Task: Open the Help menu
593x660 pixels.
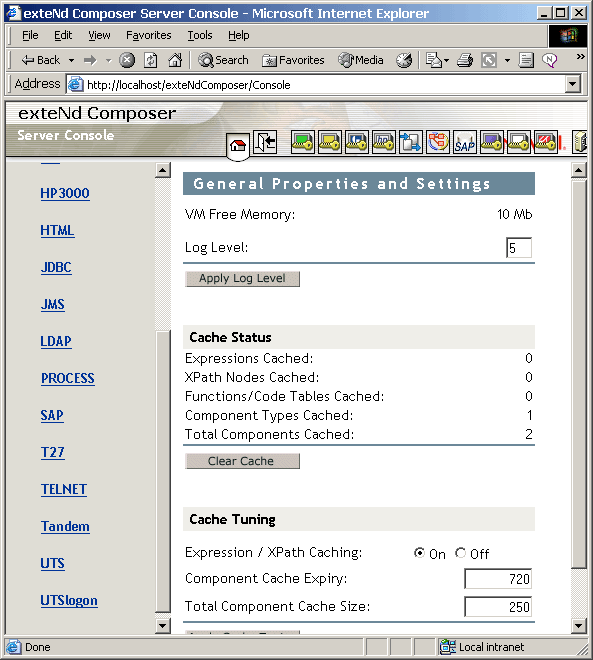Action: pyautogui.click(x=239, y=35)
